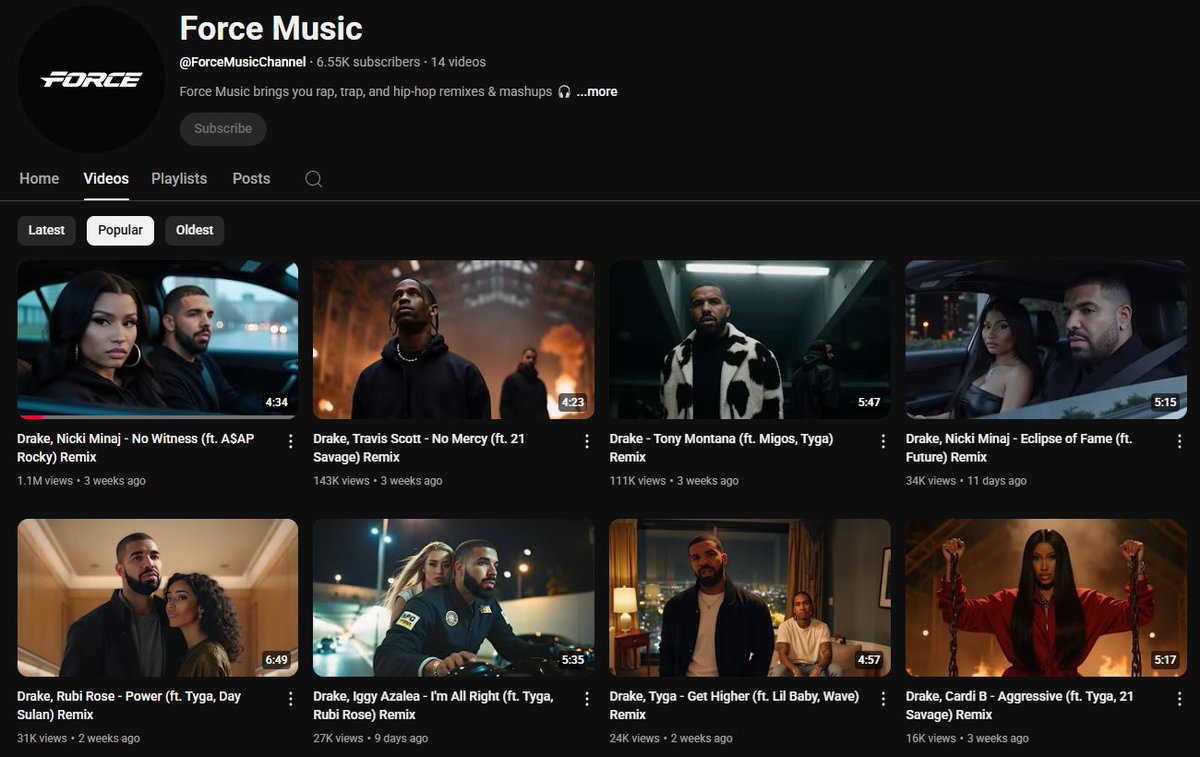This screenshot has width=1200, height=757.
Task: Open more options for Eclipse of Fame Remix
Action: click(1179, 441)
